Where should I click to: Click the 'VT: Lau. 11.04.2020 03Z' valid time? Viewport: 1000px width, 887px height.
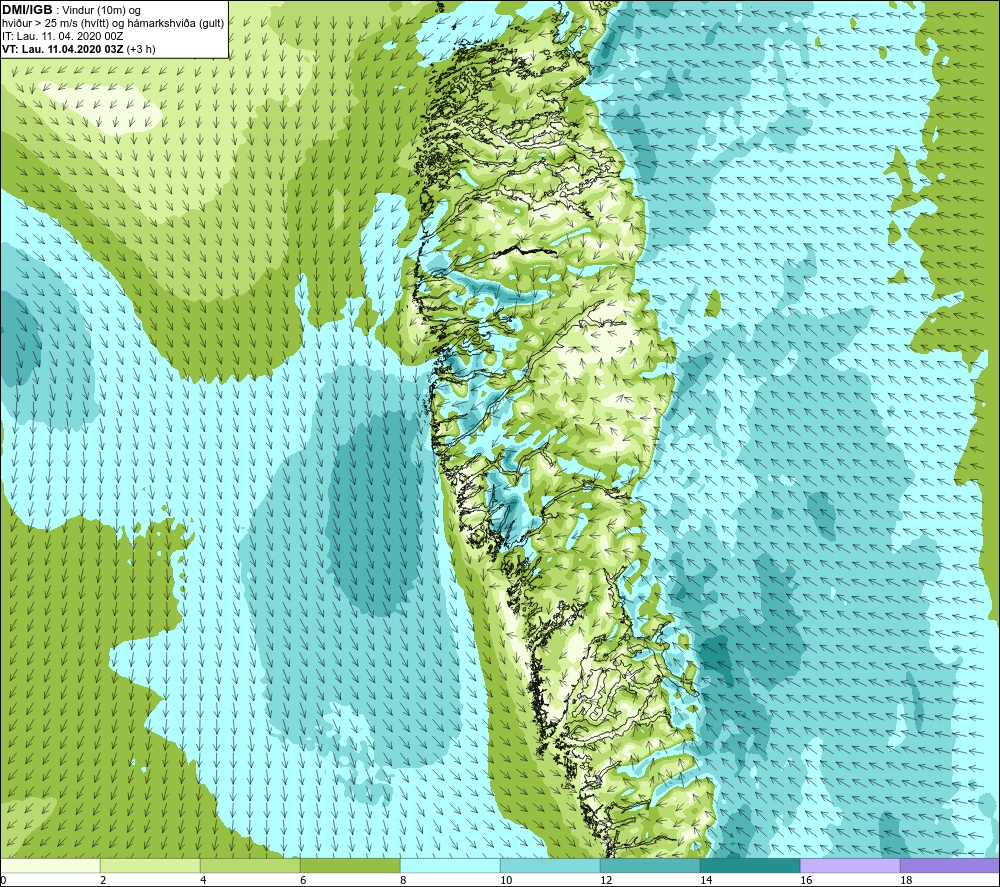click(62, 49)
